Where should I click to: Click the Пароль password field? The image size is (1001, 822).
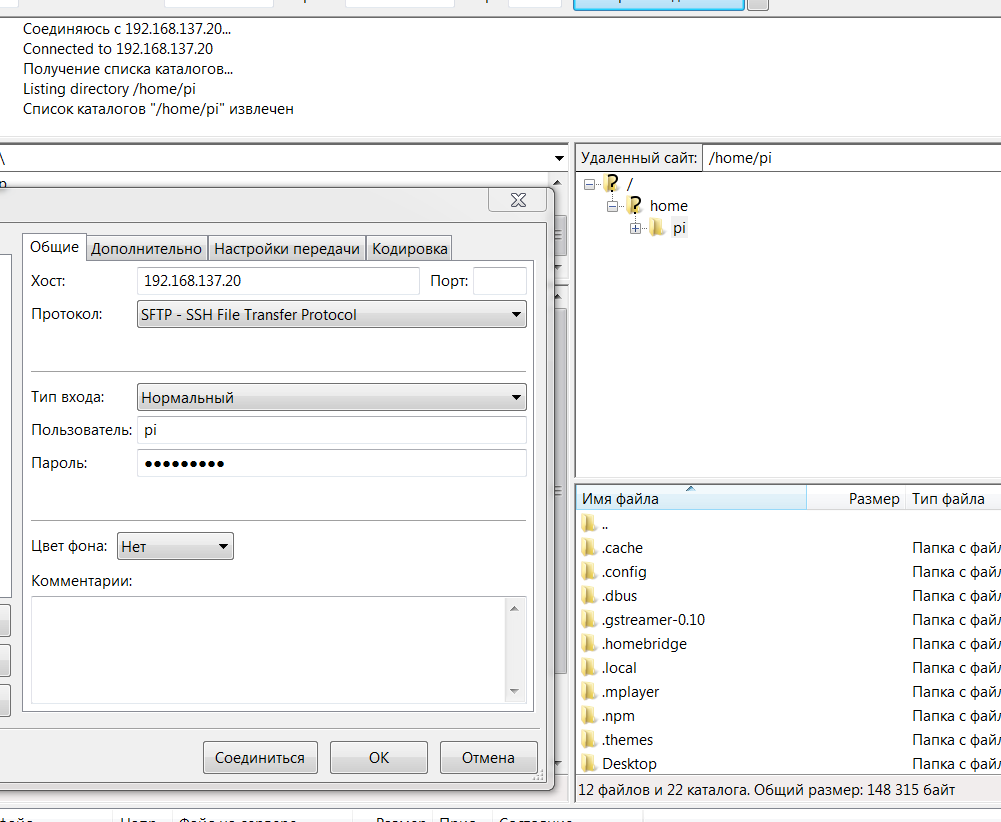(x=332, y=463)
